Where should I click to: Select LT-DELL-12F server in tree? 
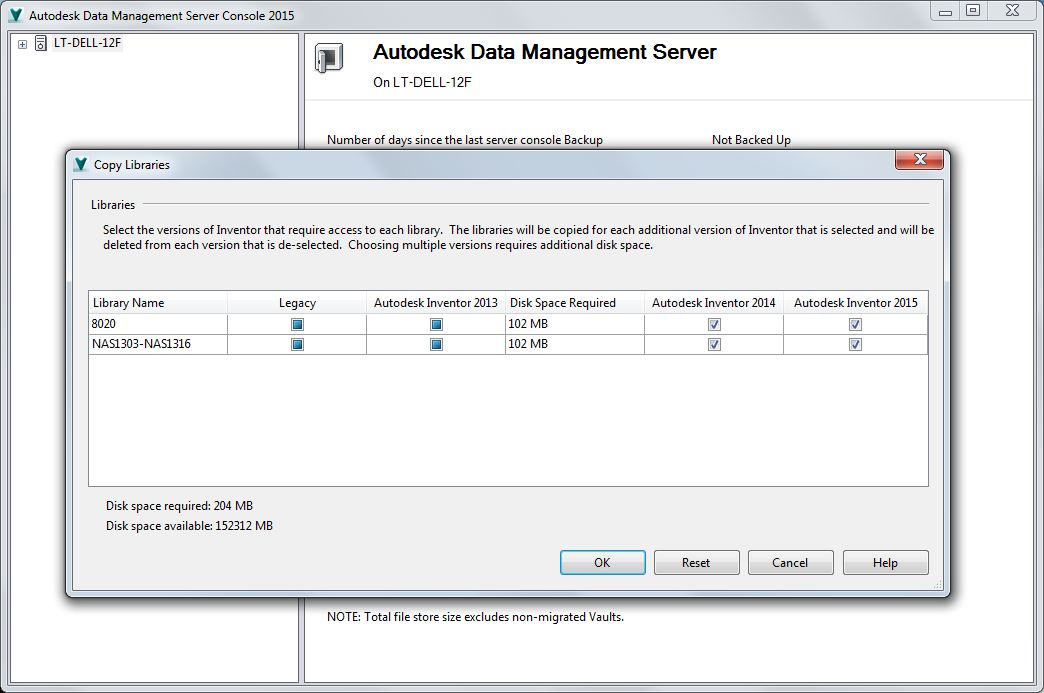pyautogui.click(x=87, y=43)
